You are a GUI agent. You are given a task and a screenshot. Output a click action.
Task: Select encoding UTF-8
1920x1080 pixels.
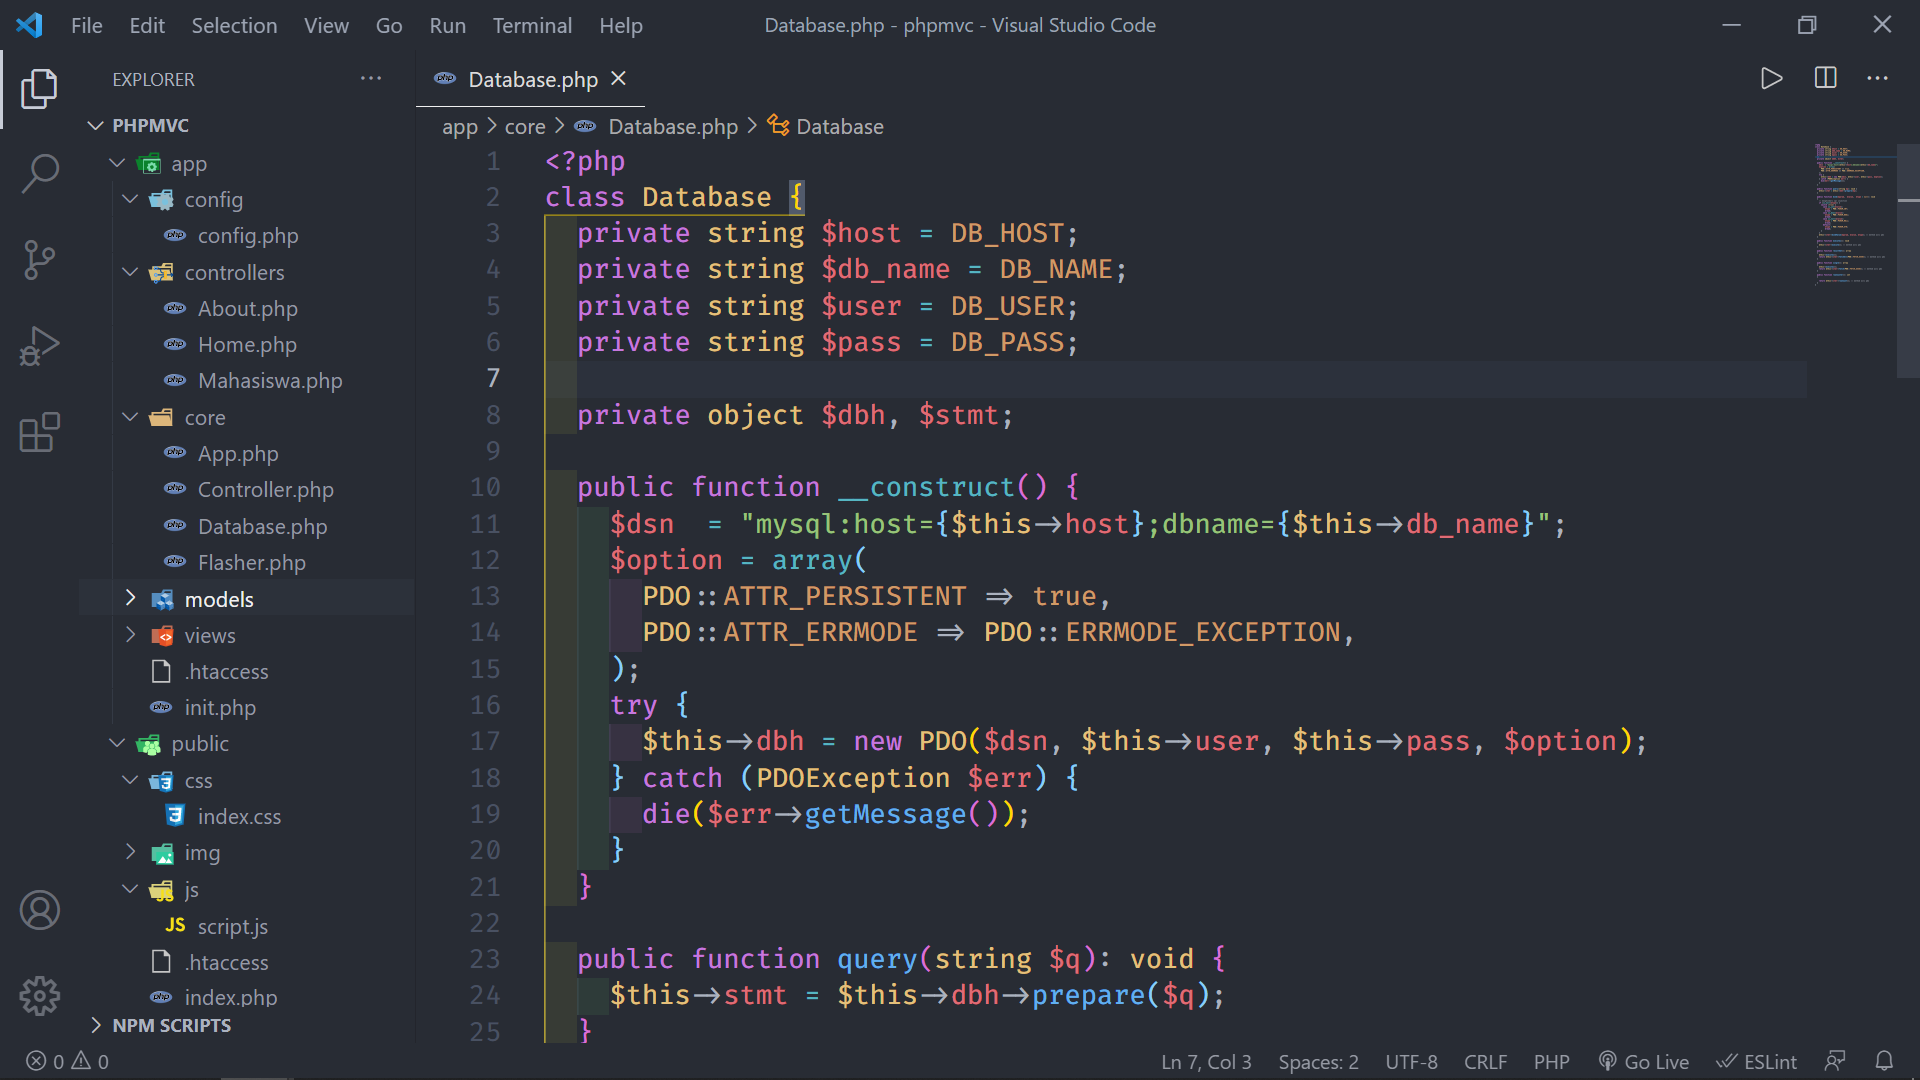(x=1411, y=1061)
